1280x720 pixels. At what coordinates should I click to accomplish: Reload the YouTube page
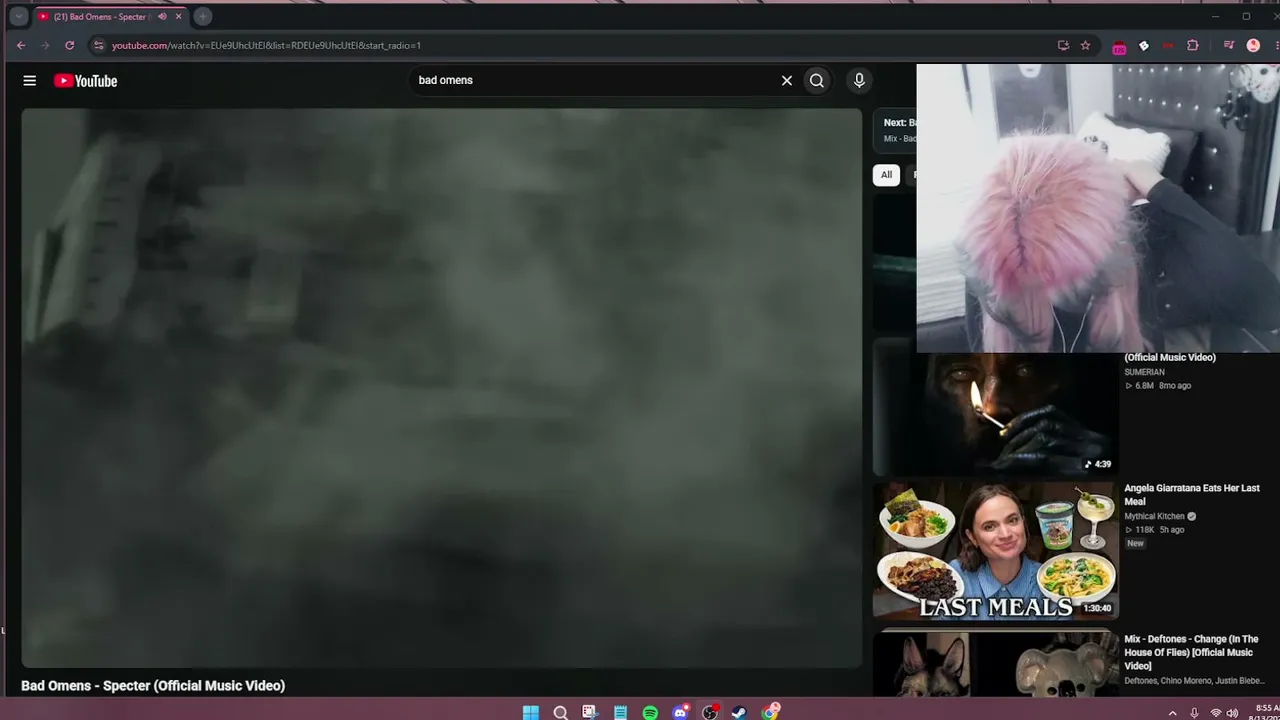pyautogui.click(x=69, y=45)
